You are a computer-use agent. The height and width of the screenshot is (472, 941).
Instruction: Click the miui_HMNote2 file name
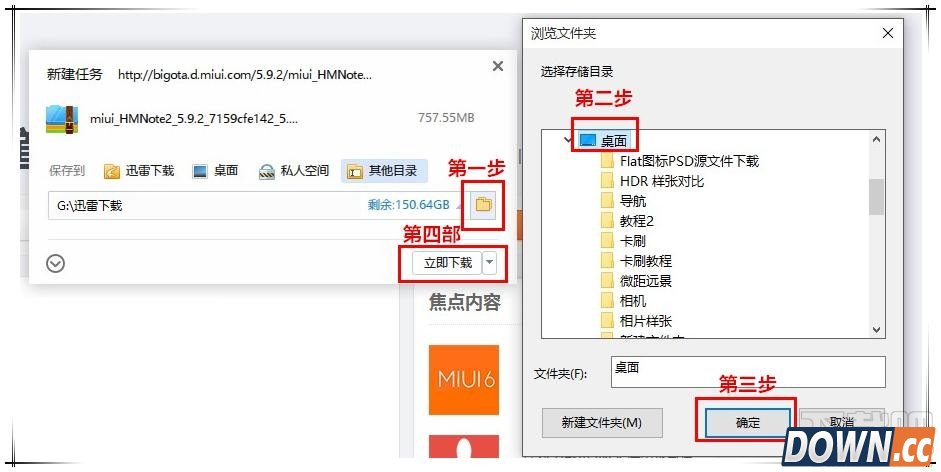193,119
